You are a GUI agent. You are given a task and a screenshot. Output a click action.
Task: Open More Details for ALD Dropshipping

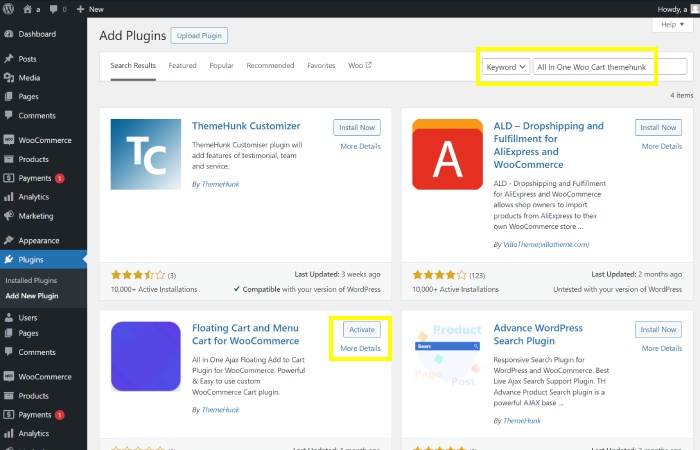coord(662,146)
